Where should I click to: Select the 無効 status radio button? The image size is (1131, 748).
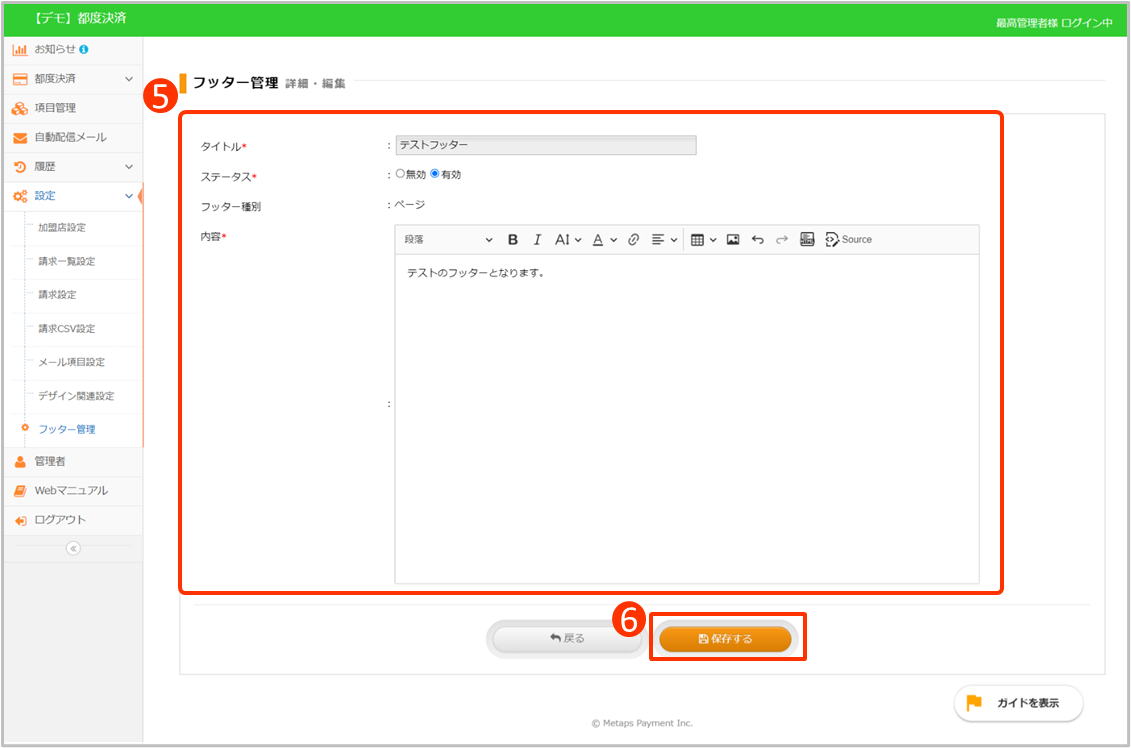point(400,174)
